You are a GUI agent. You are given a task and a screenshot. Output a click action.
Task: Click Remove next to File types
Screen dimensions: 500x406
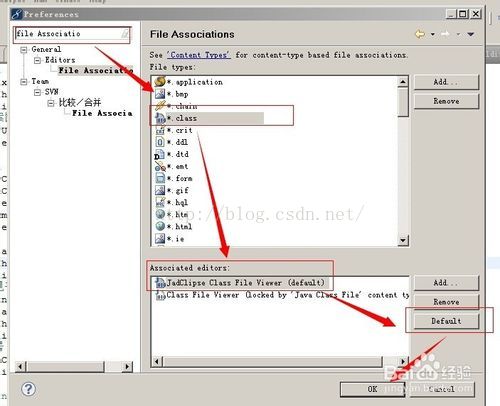click(446, 101)
